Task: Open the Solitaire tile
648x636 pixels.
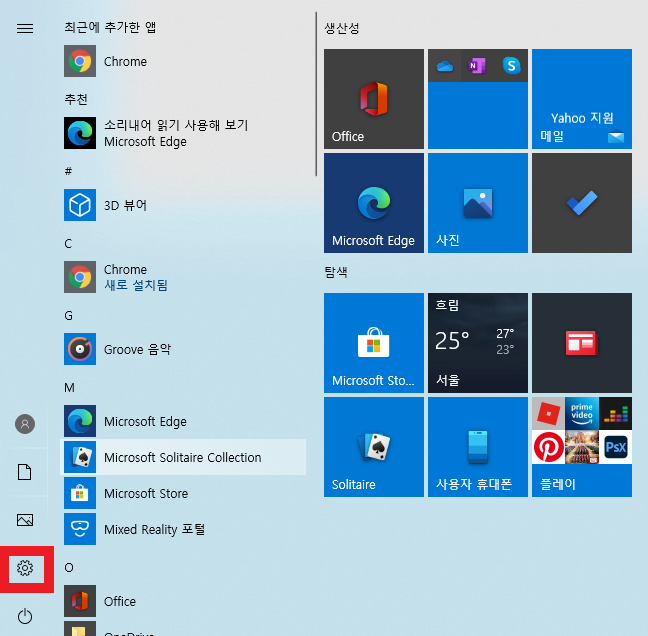Action: (374, 447)
